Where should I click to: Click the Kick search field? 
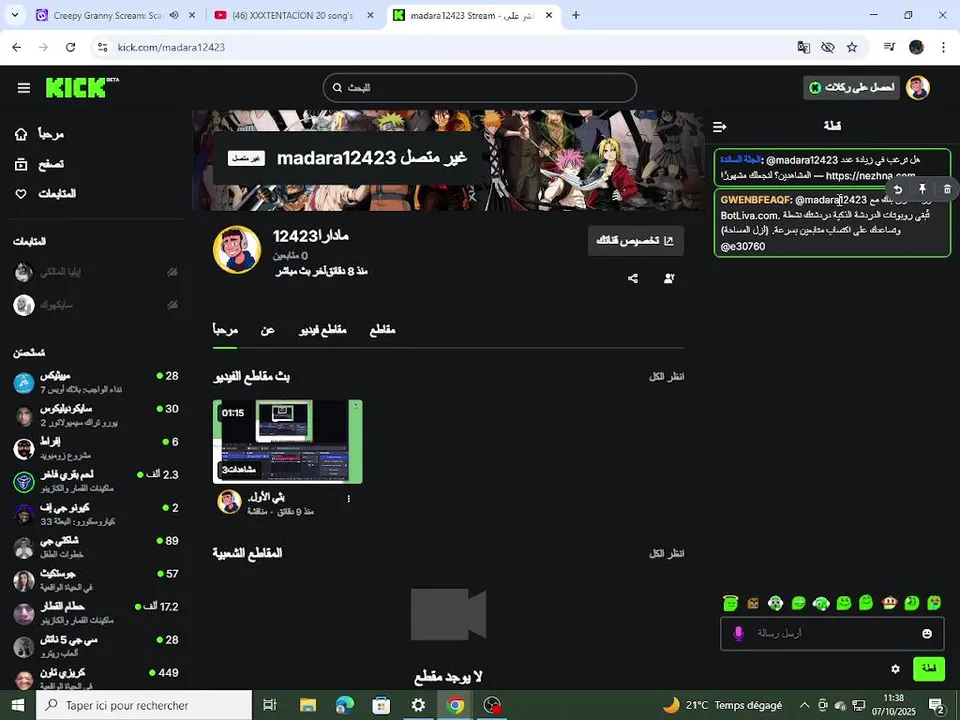click(479, 88)
